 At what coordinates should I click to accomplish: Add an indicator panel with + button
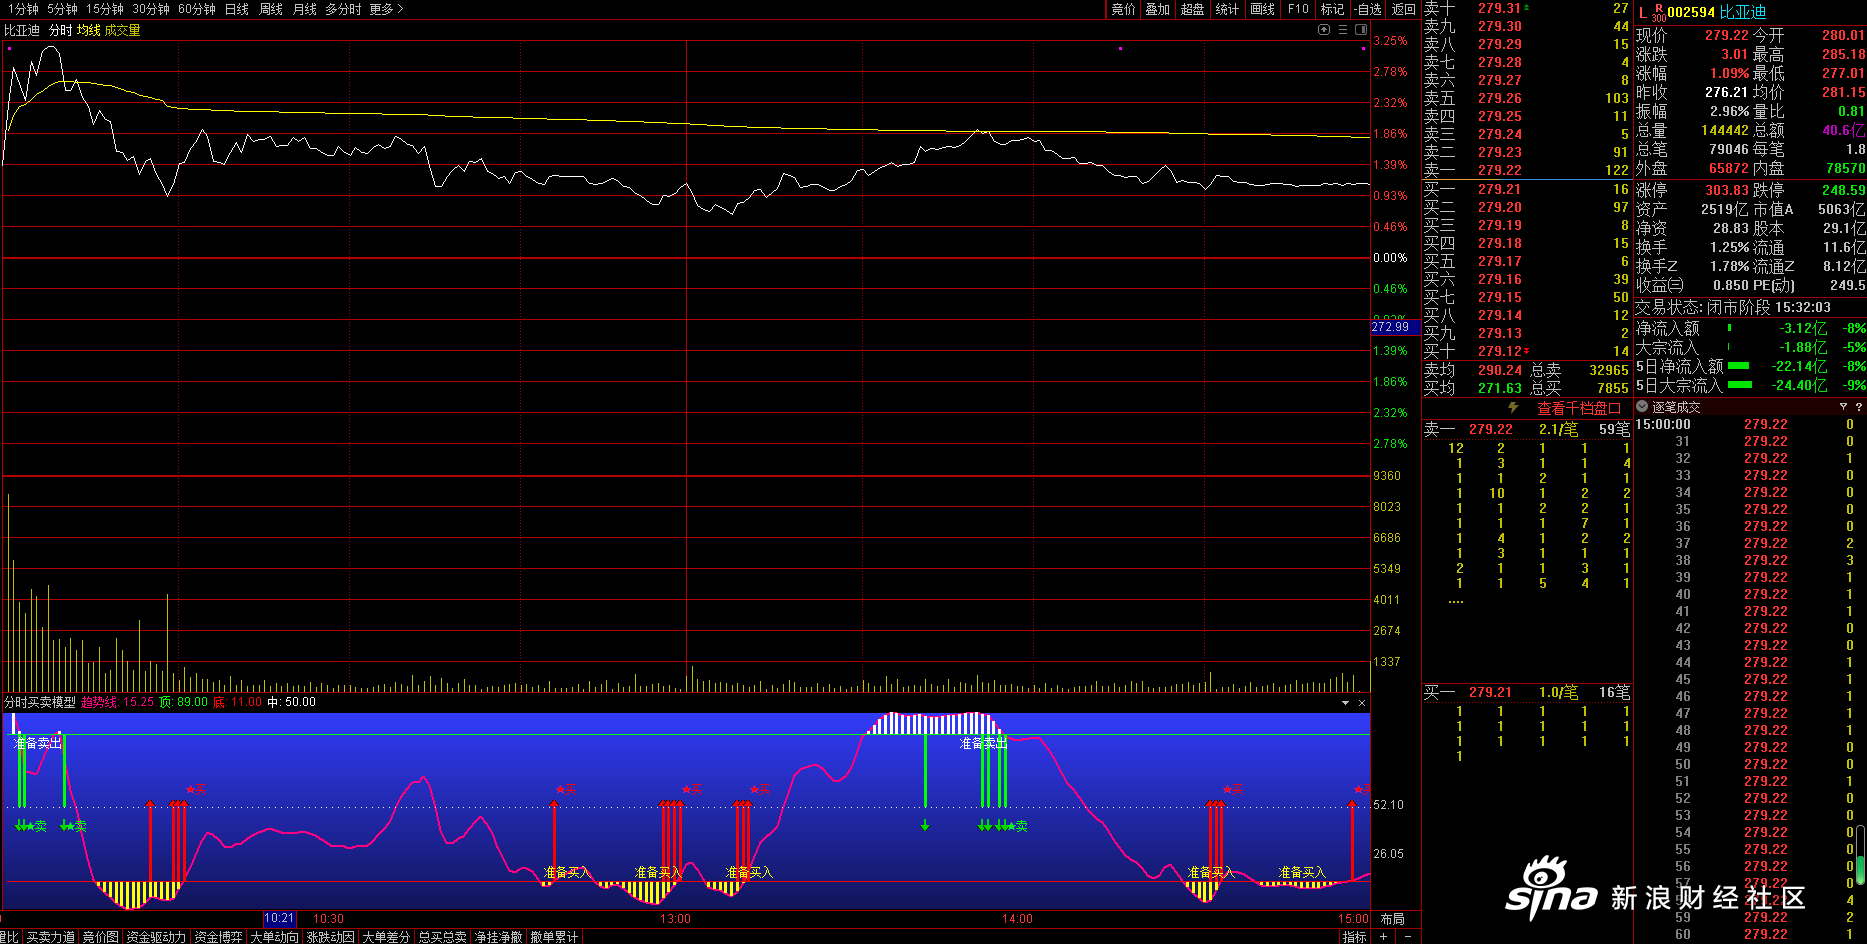coord(1383,937)
